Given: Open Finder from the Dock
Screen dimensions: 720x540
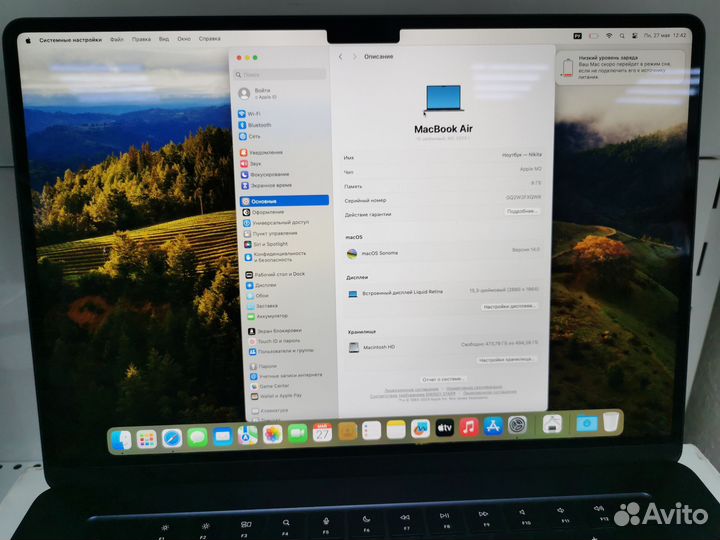Looking at the screenshot, I should click(x=122, y=440).
